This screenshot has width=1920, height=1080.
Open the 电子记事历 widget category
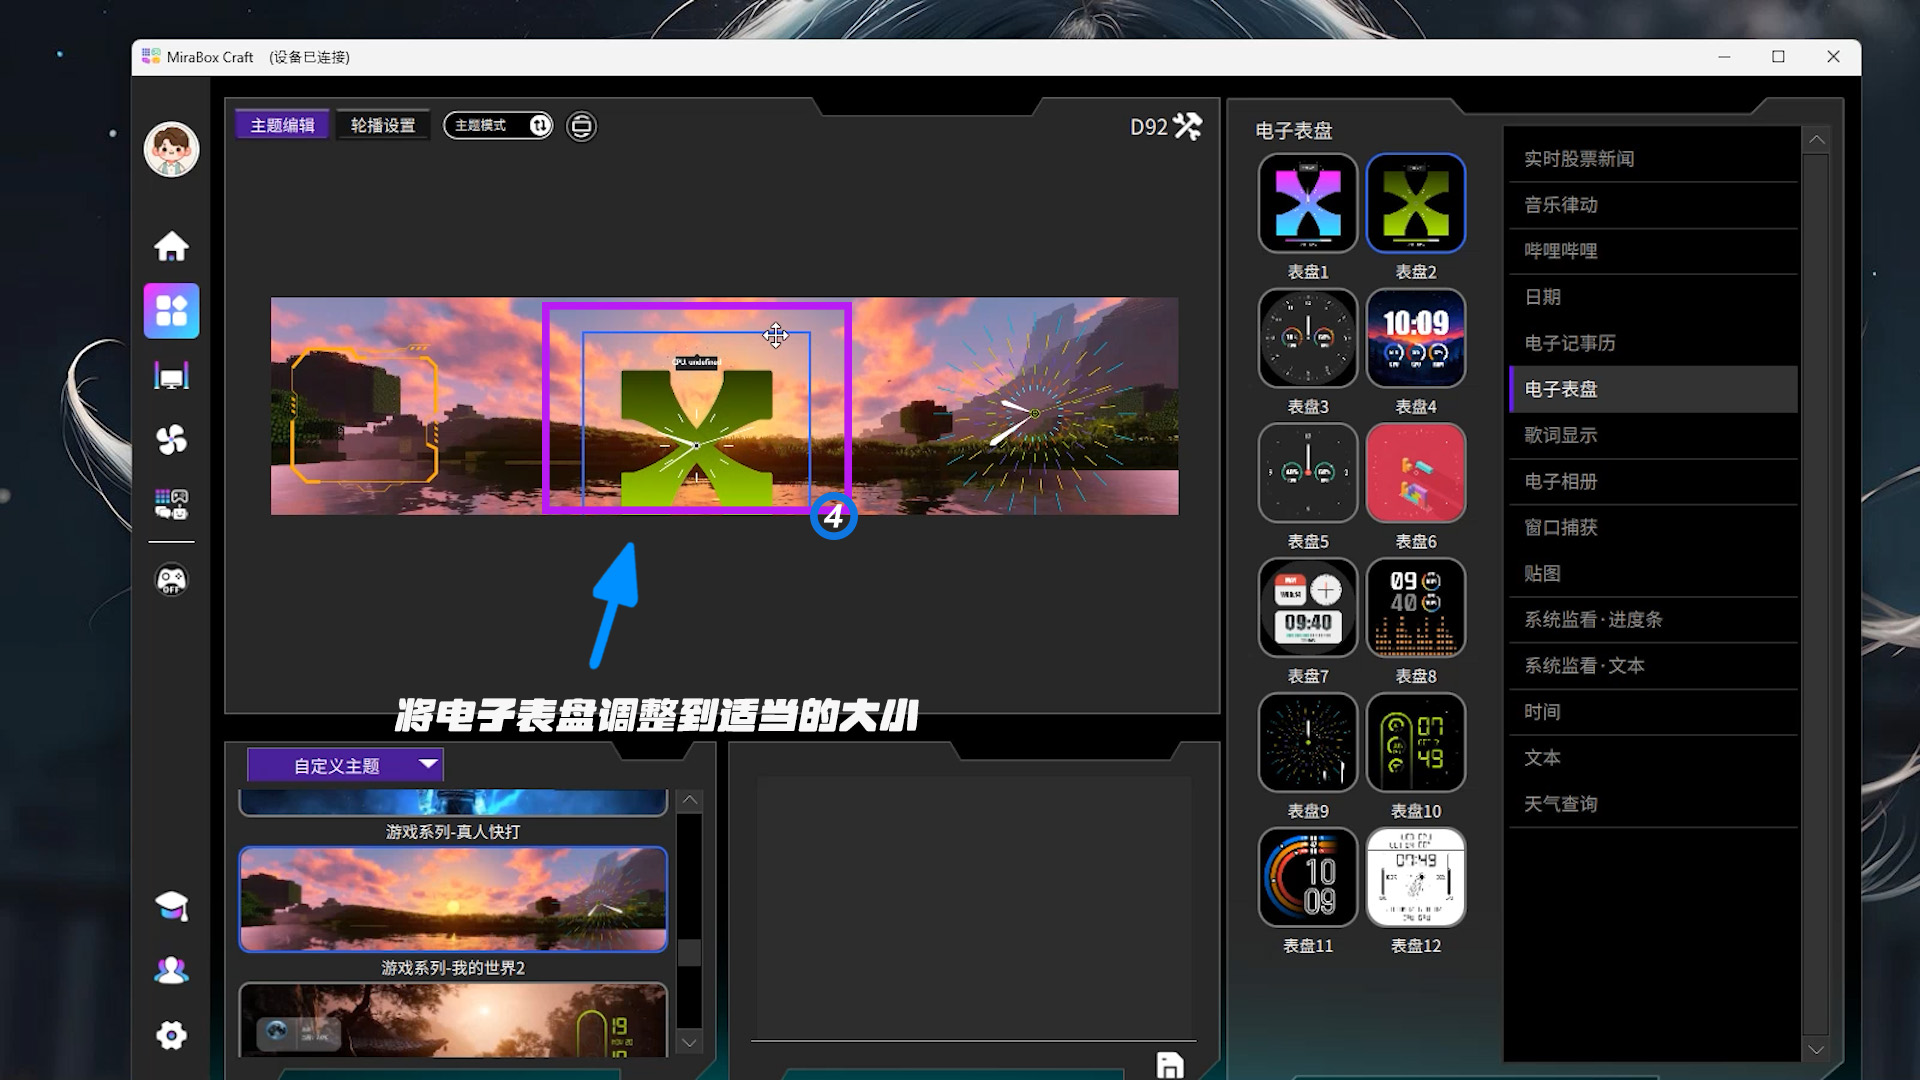click(1653, 343)
